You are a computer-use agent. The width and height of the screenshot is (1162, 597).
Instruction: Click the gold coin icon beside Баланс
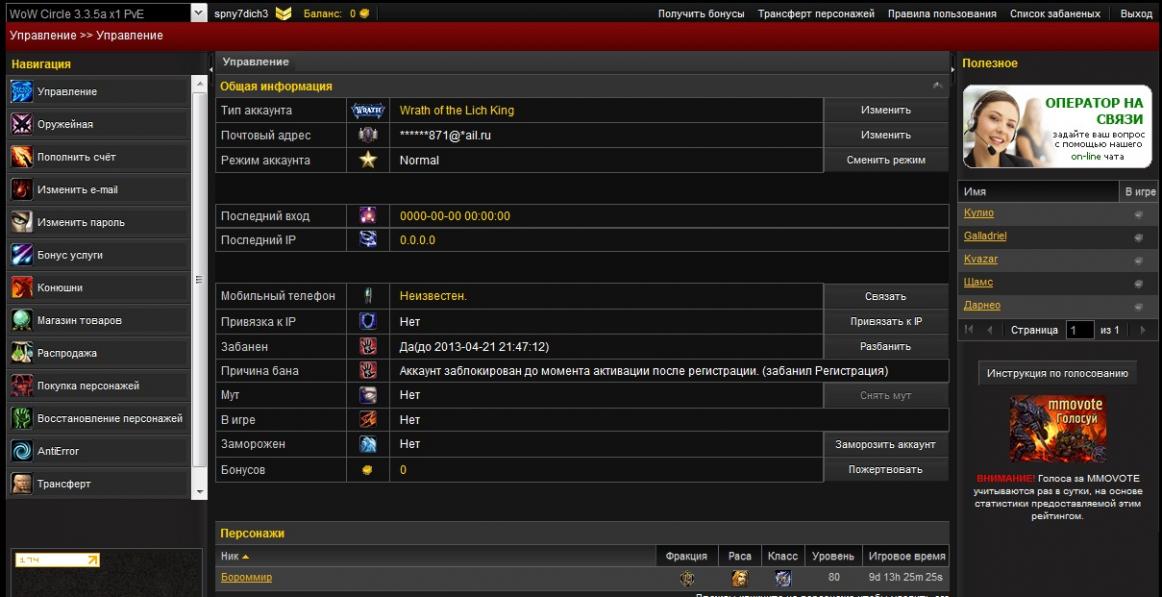pyautogui.click(x=364, y=14)
